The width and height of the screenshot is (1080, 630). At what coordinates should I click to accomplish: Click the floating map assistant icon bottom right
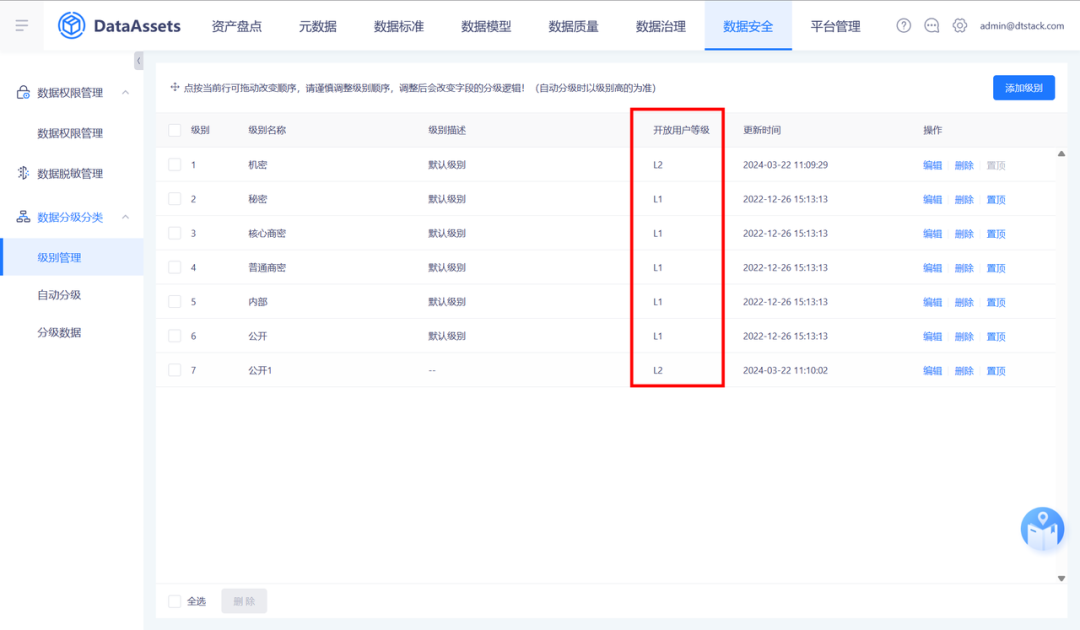(x=1042, y=528)
